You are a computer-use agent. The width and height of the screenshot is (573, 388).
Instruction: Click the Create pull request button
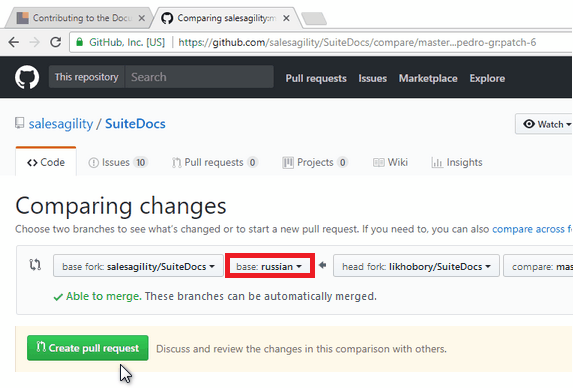88,348
